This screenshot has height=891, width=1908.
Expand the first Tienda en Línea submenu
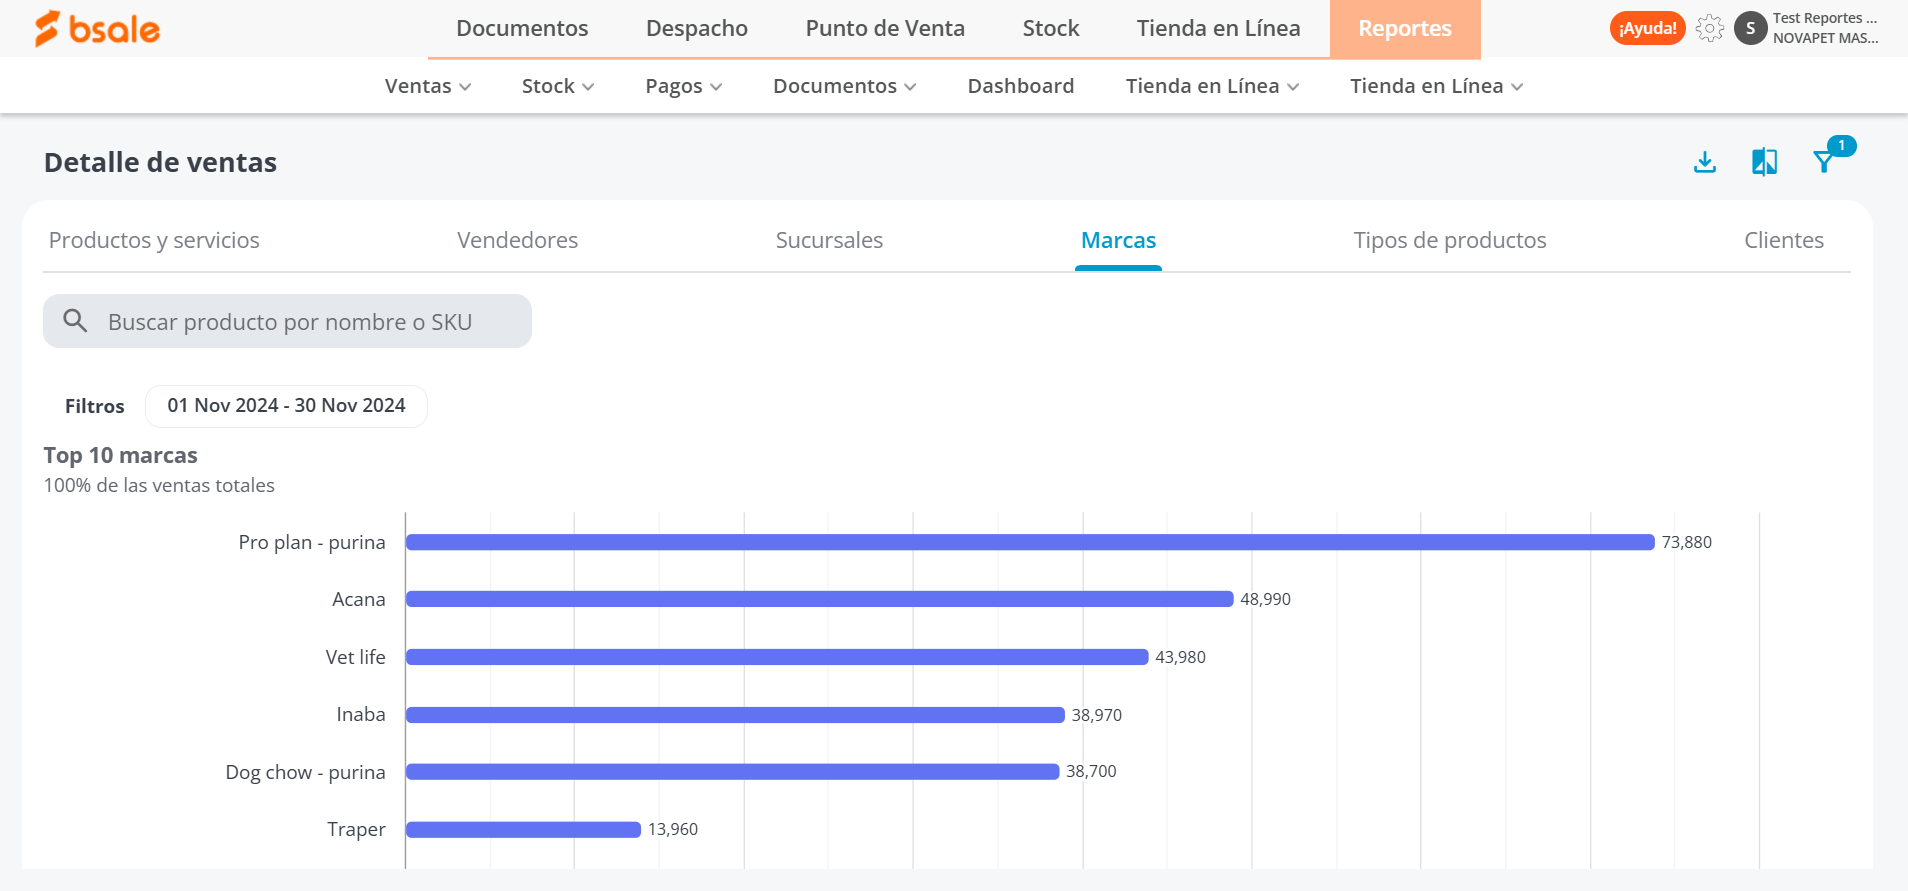pyautogui.click(x=1213, y=86)
